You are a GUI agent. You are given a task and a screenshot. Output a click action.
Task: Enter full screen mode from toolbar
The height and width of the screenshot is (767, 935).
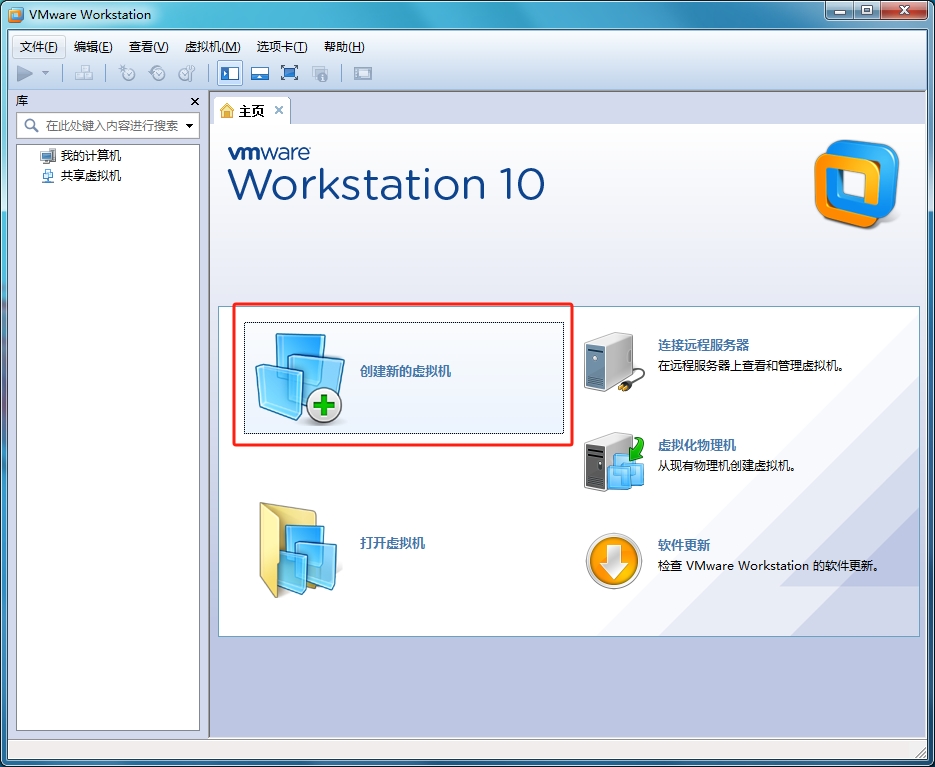point(290,73)
